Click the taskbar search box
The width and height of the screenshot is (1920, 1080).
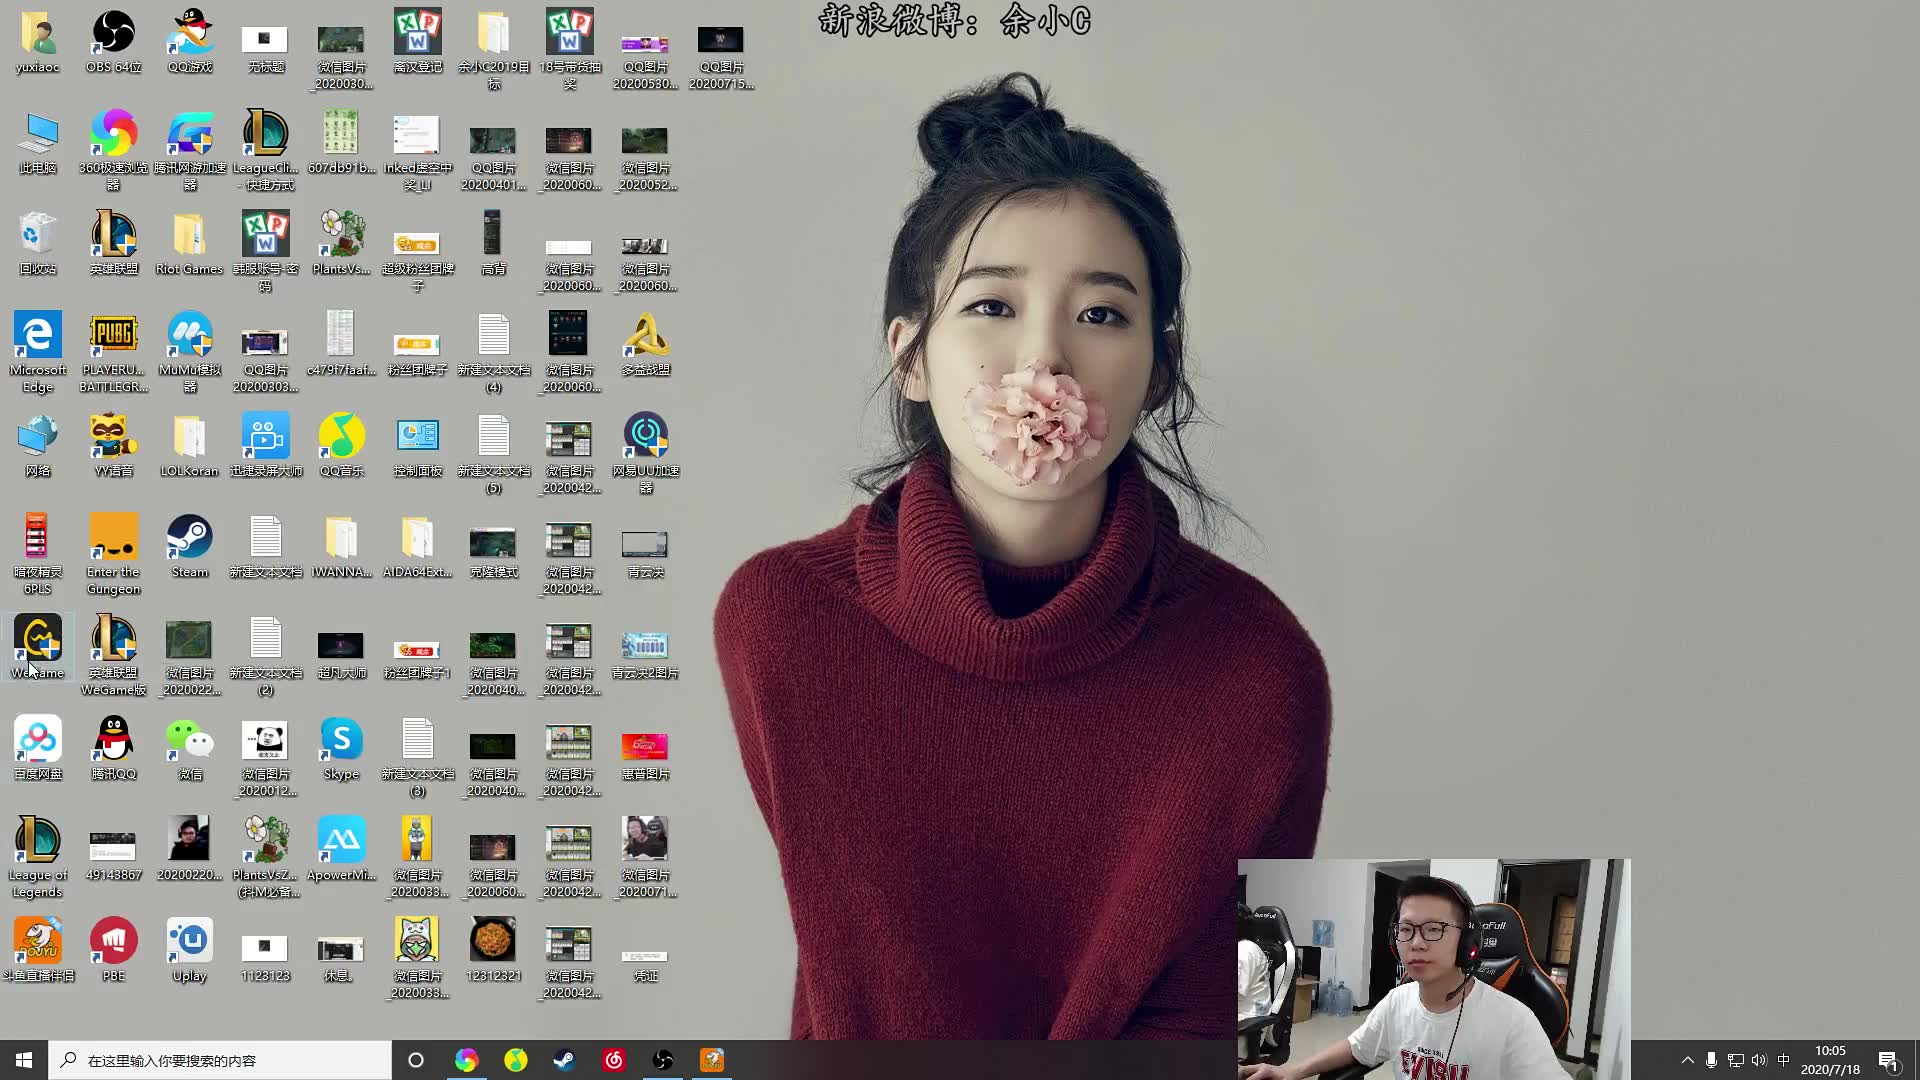220,1060
